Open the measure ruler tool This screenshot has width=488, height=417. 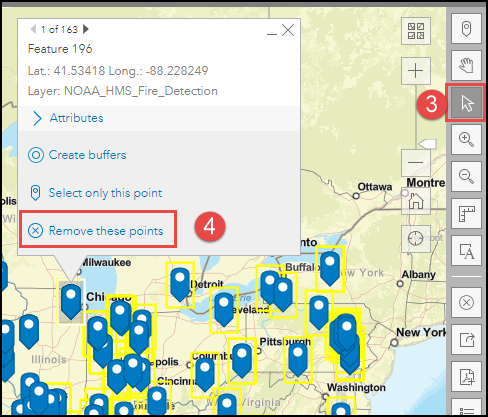[466, 213]
